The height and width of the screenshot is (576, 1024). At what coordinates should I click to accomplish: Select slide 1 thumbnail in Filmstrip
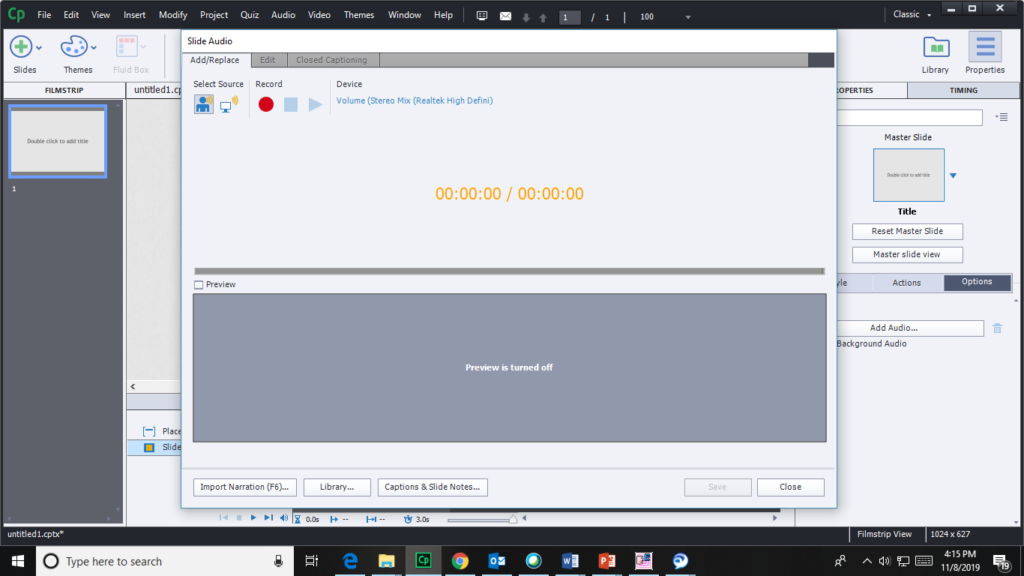click(57, 141)
